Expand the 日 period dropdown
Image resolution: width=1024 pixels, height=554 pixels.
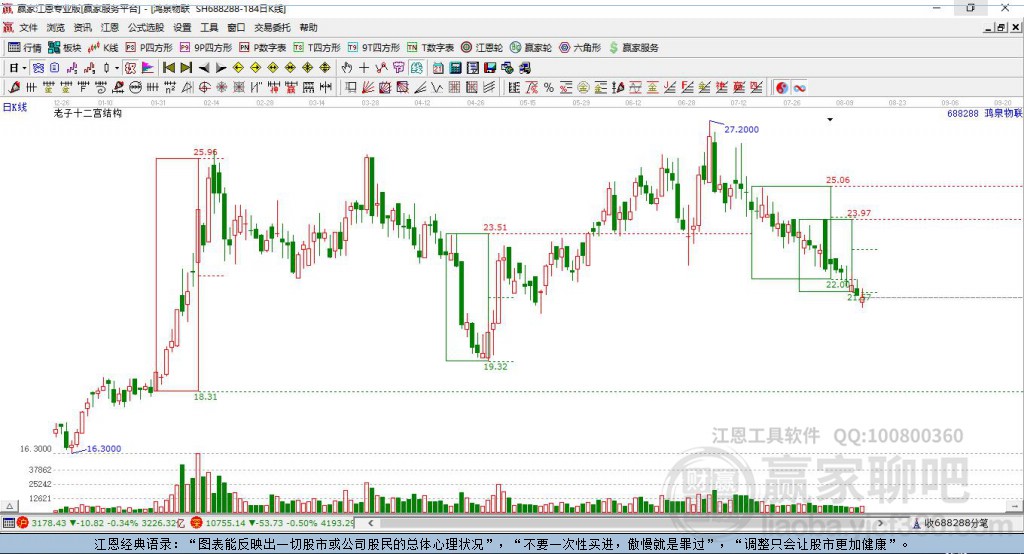coord(24,68)
